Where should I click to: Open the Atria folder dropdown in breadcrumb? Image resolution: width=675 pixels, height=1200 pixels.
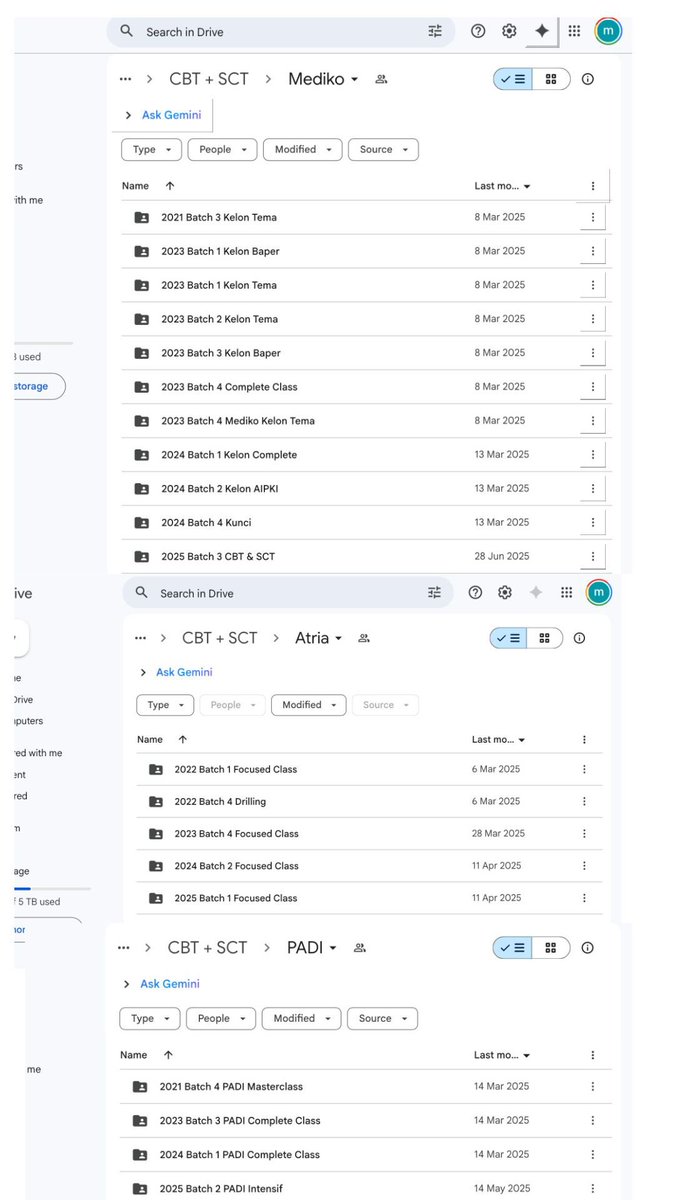[318, 638]
